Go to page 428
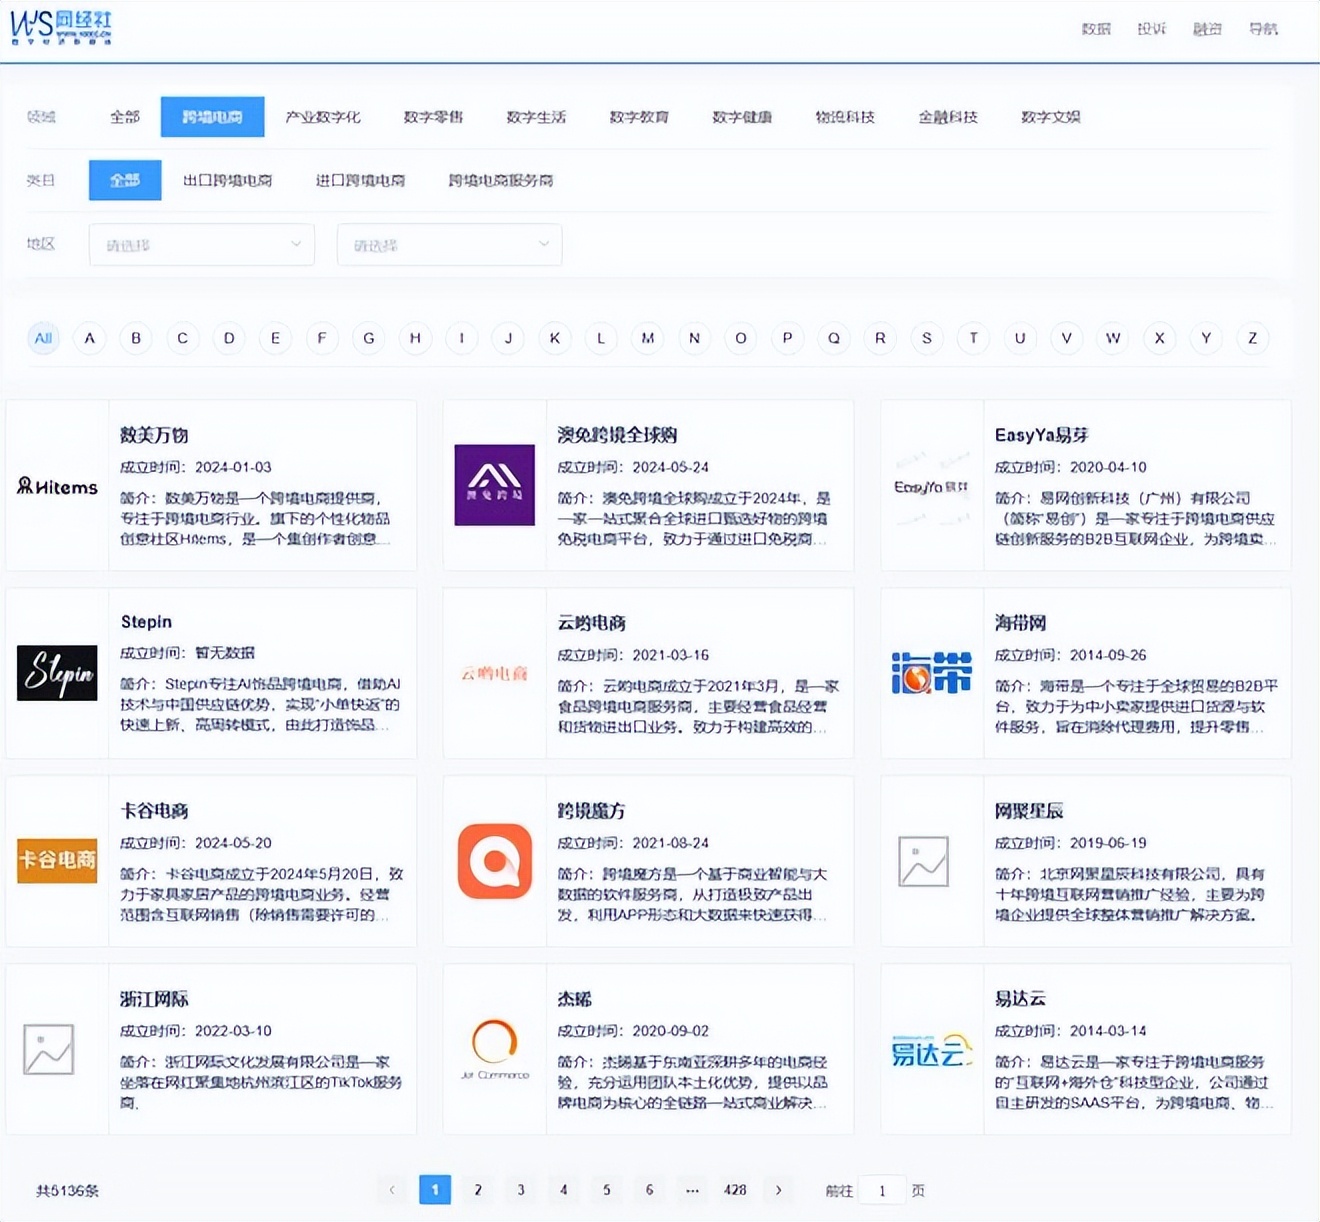This screenshot has height=1222, width=1320. click(x=735, y=1190)
